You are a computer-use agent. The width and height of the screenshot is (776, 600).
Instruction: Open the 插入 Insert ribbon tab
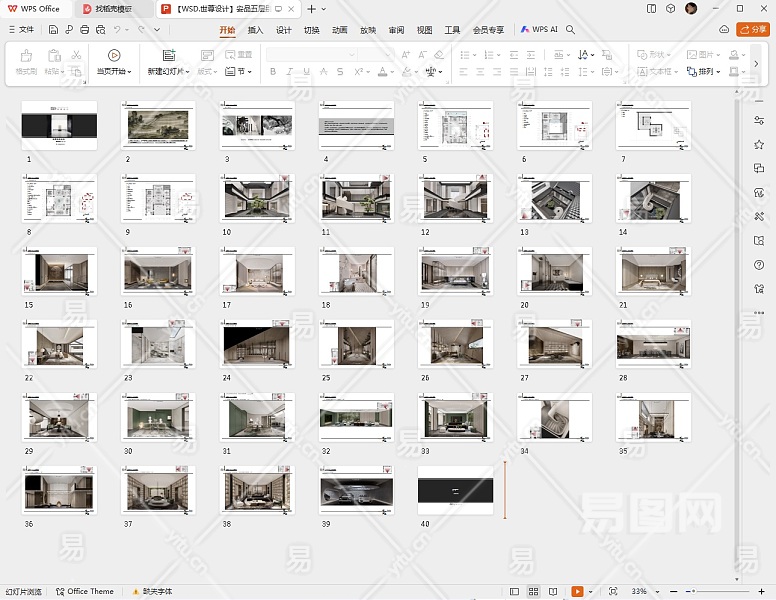256,30
